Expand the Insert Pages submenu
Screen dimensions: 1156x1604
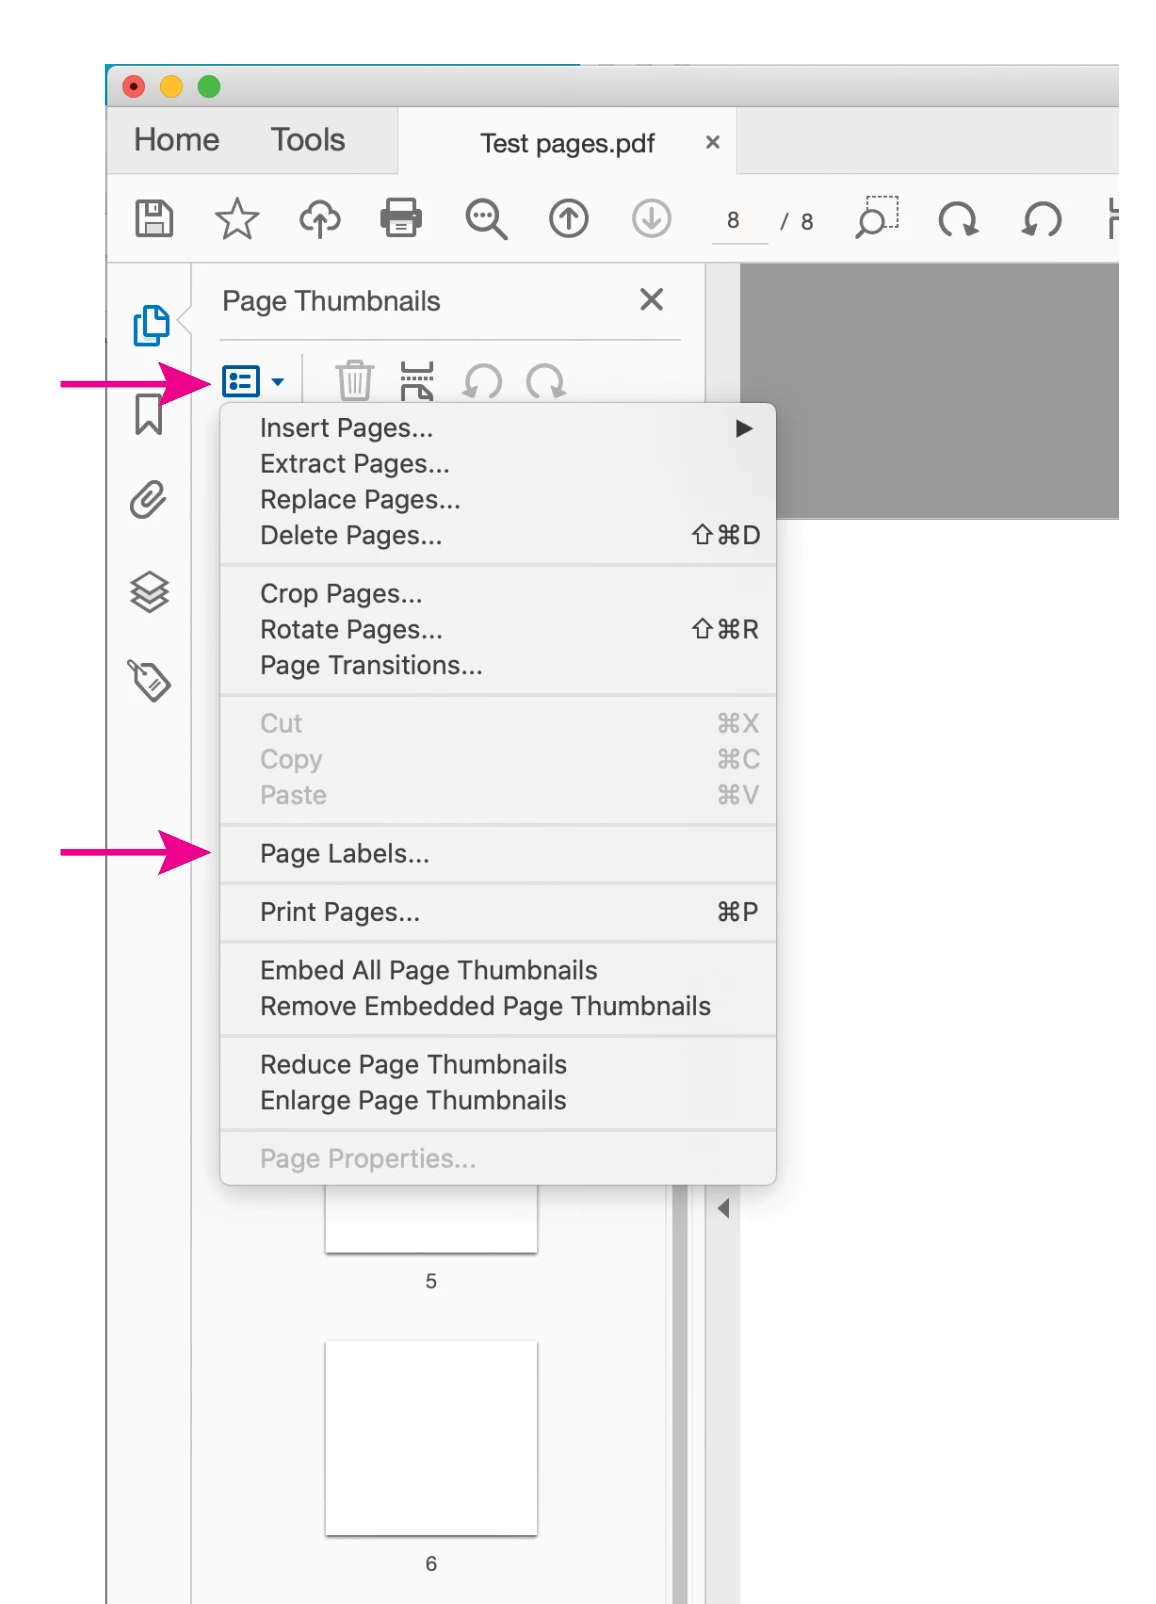pos(498,428)
